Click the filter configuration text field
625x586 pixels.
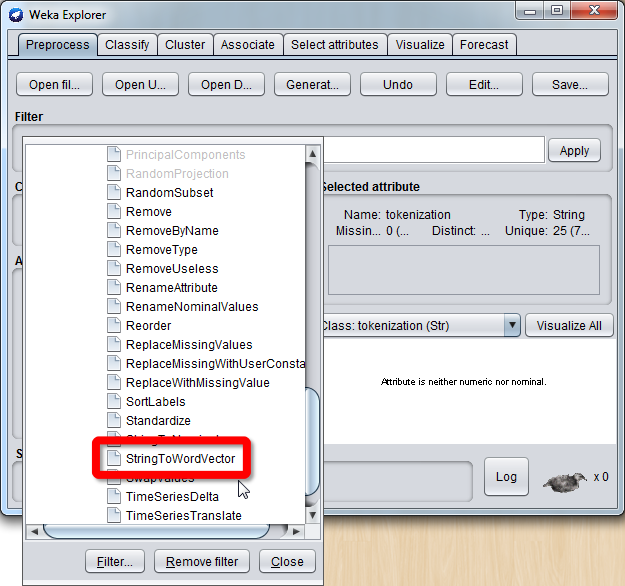(x=434, y=150)
